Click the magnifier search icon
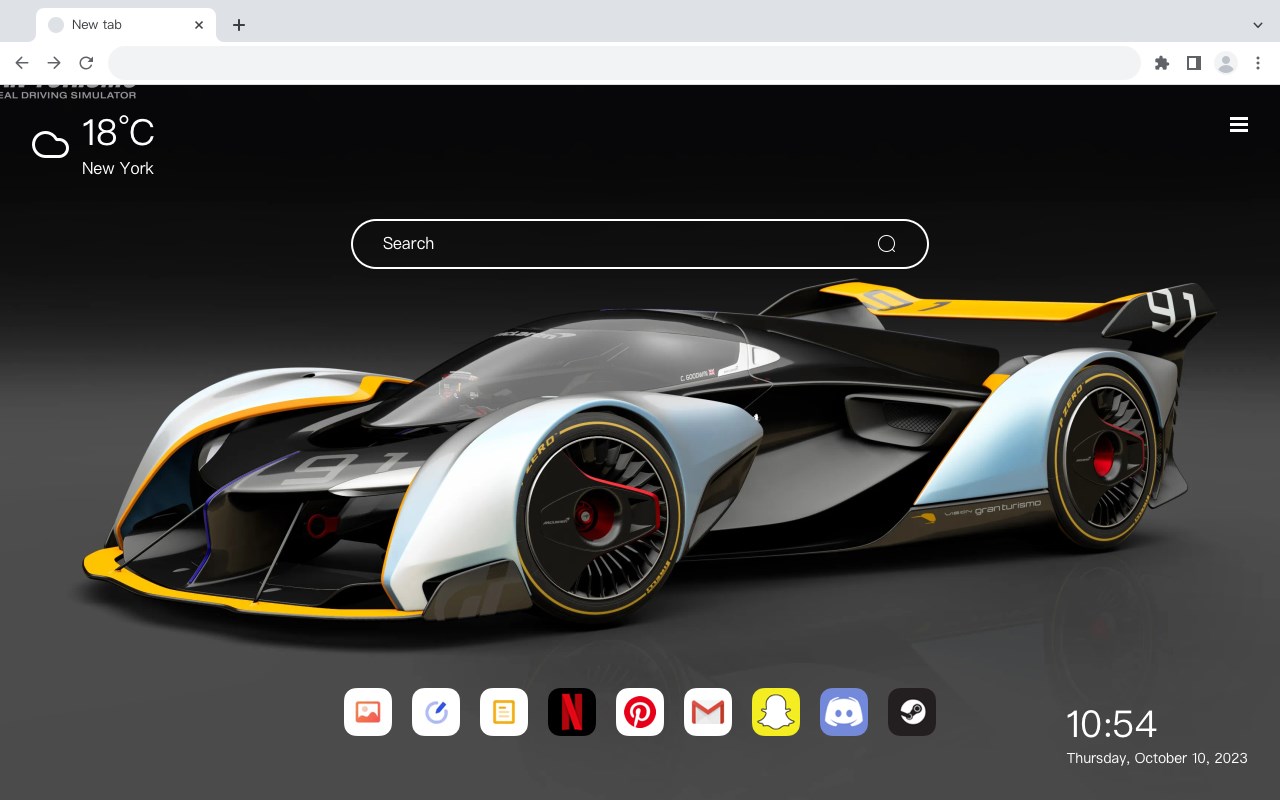The height and width of the screenshot is (800, 1280). pyautogui.click(x=886, y=244)
